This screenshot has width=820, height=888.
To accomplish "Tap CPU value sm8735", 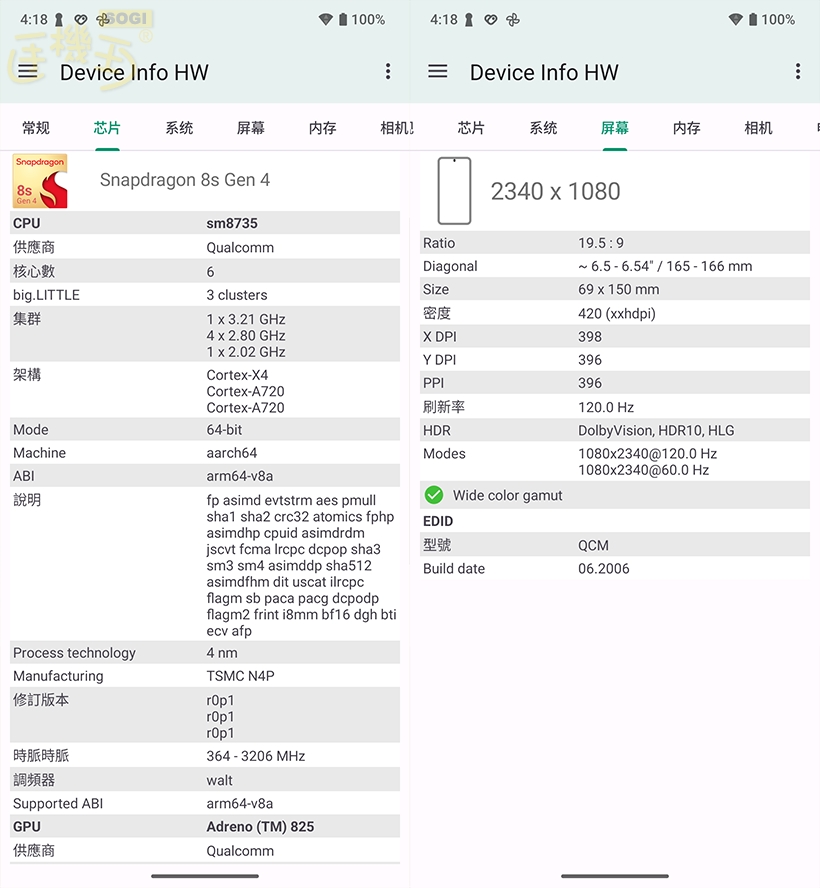I will [232, 223].
